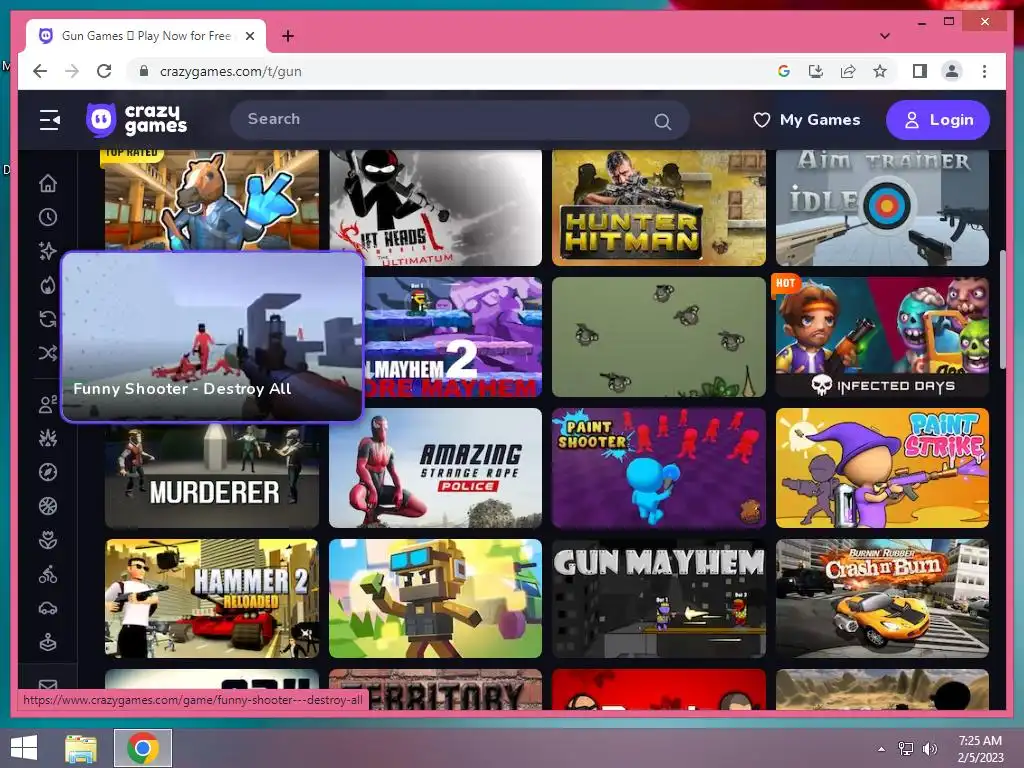
Task: Open the green stickmen shooter thumbnail
Action: coord(659,337)
